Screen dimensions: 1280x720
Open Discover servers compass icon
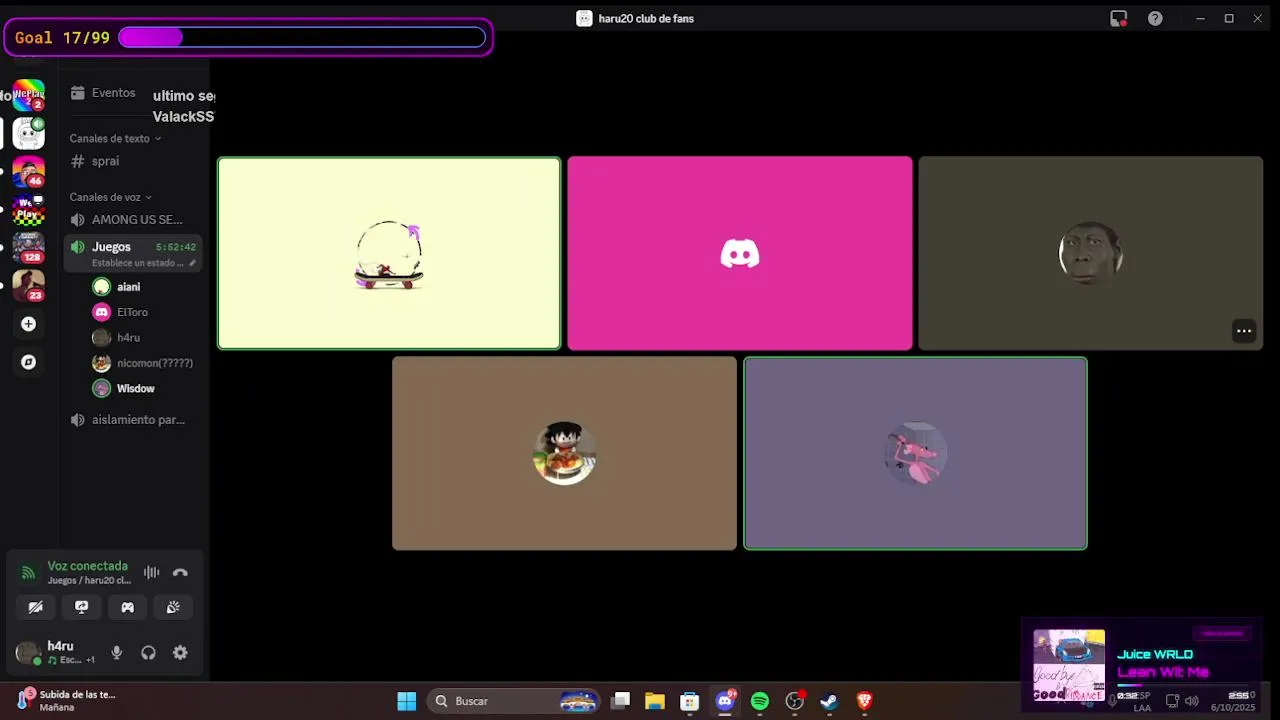(x=28, y=362)
